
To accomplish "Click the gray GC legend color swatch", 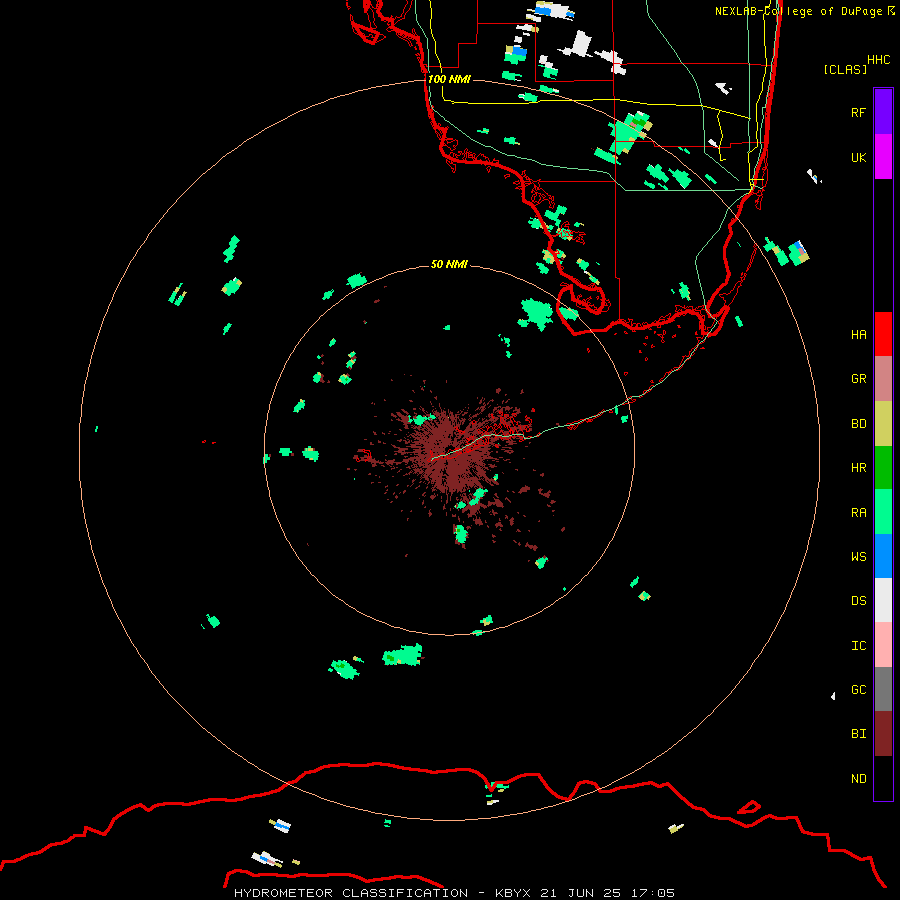I will click(x=883, y=689).
